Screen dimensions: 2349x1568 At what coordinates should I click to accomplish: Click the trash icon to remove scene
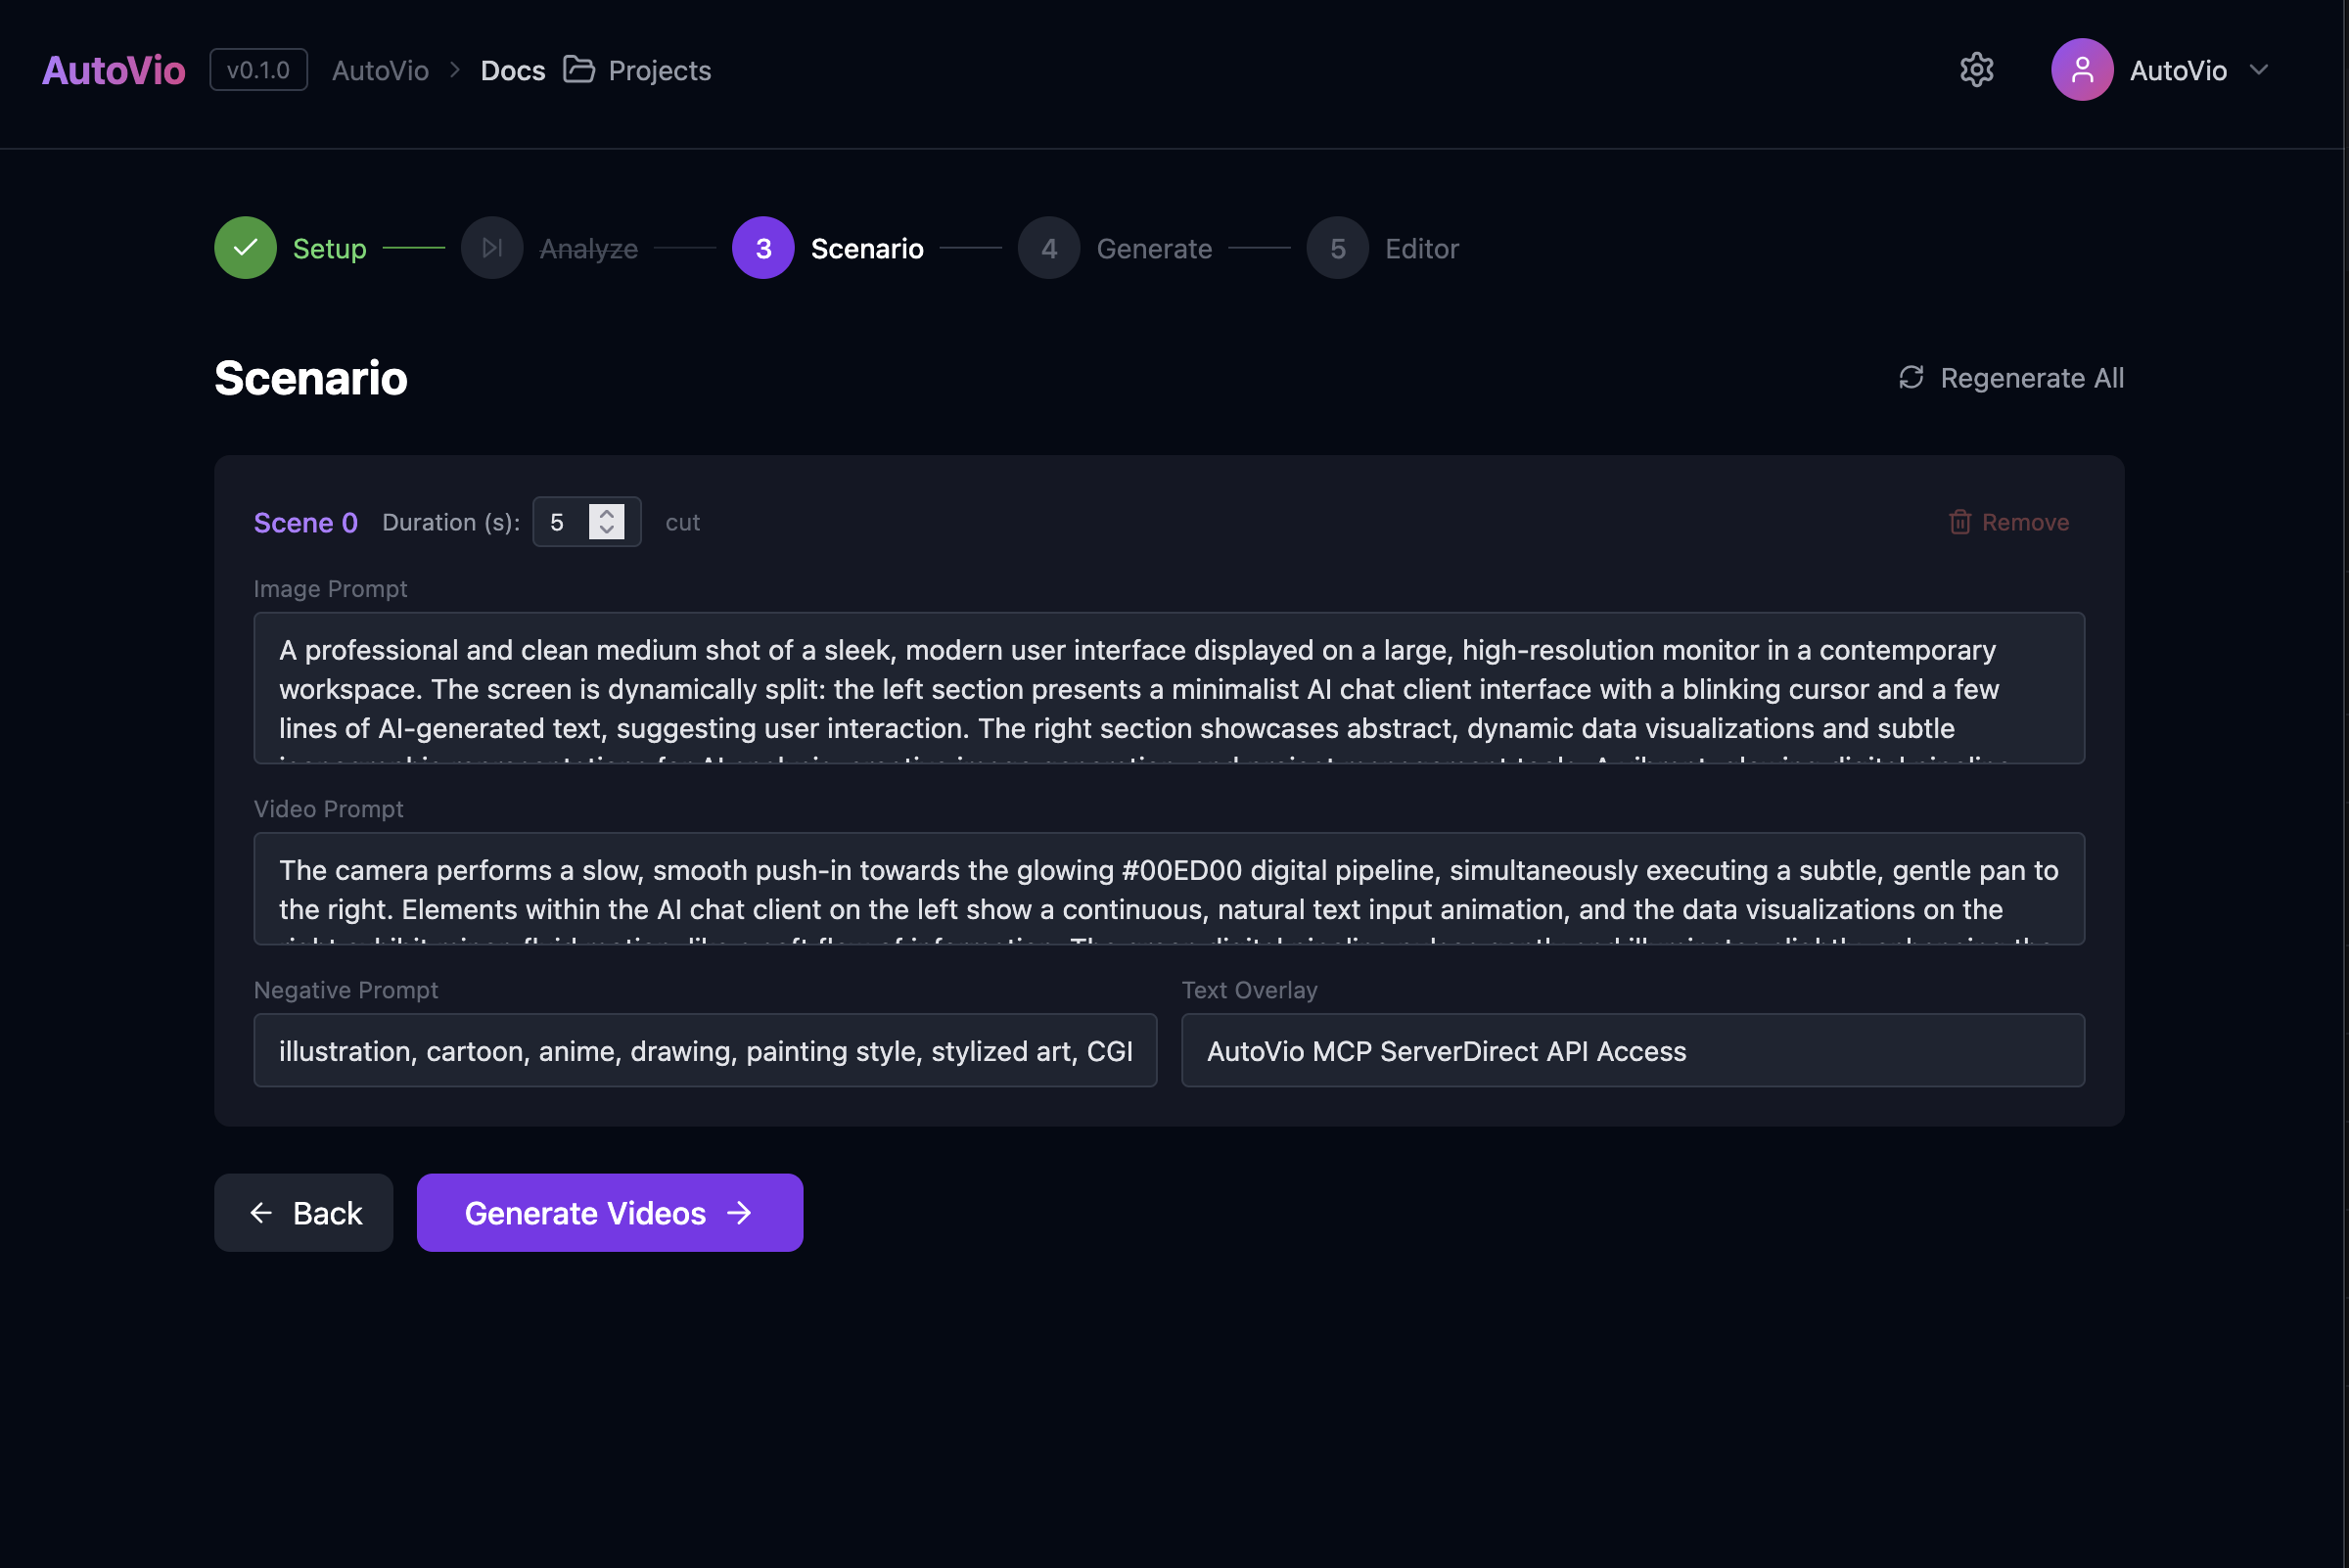[x=1959, y=522]
